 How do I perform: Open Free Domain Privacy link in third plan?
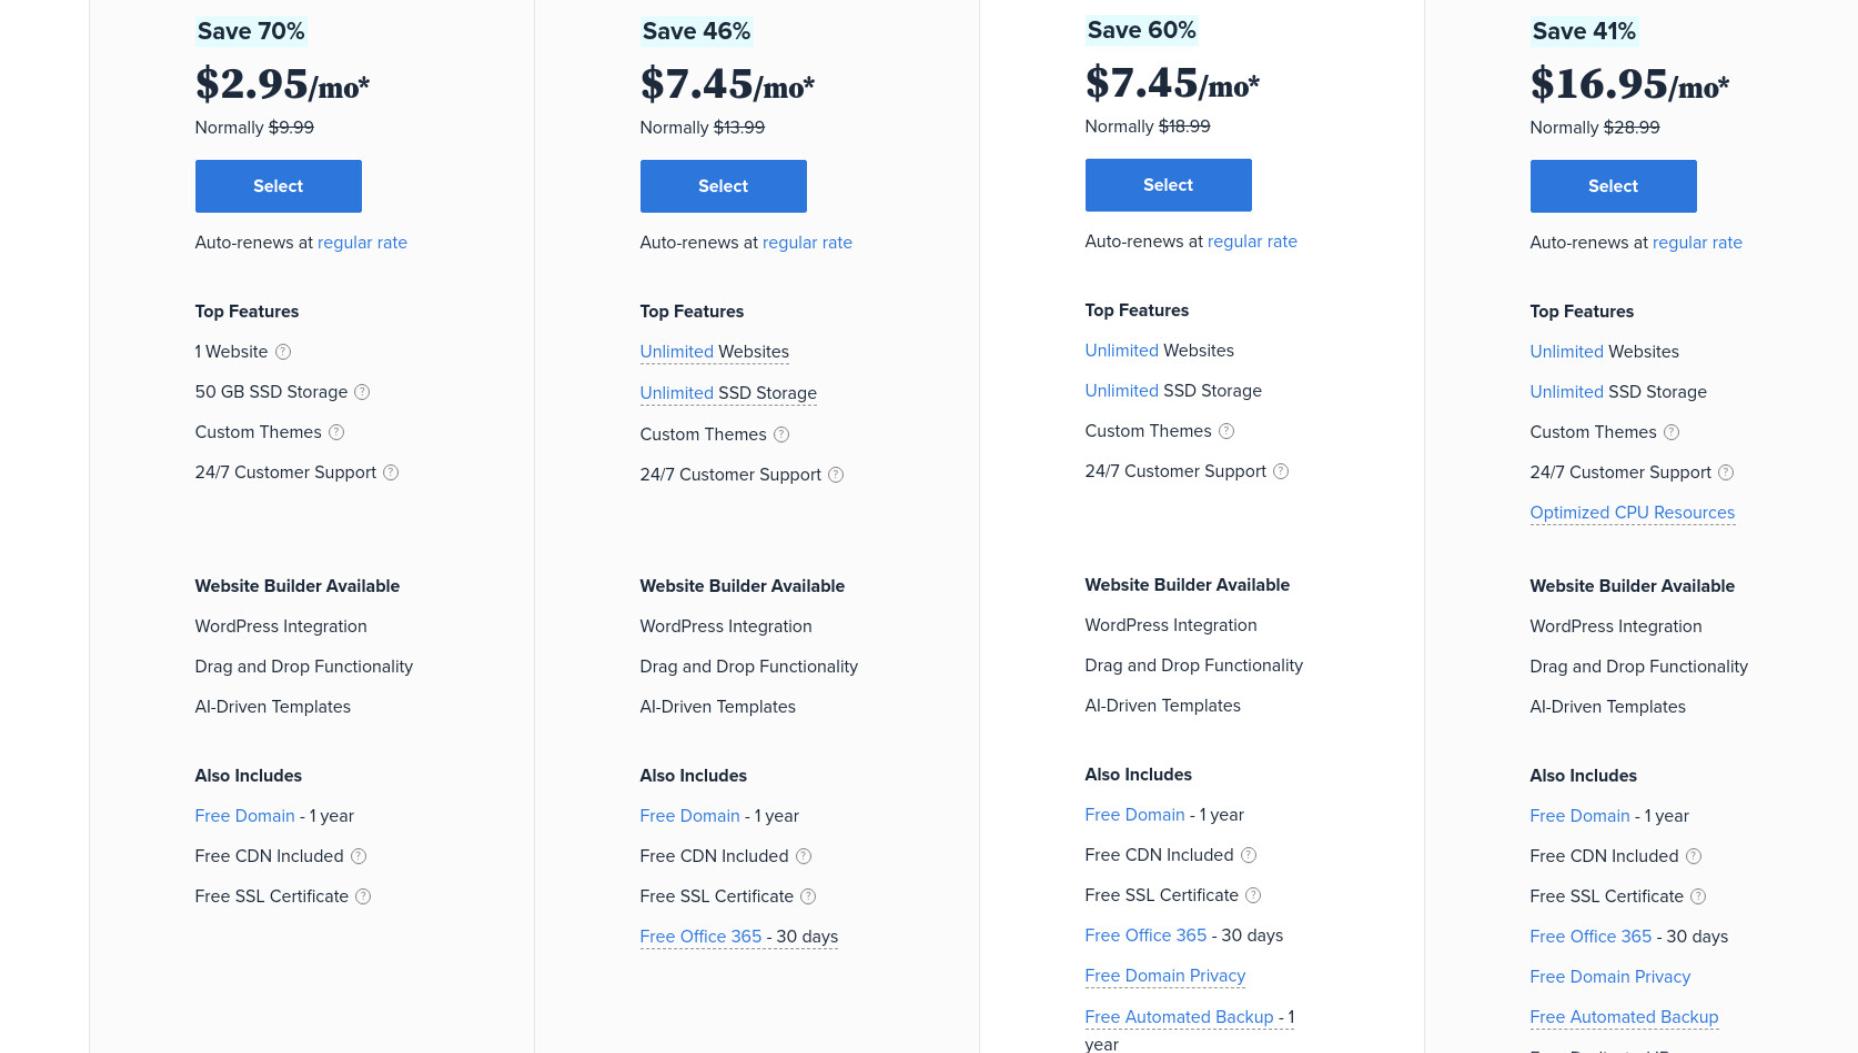pos(1165,975)
